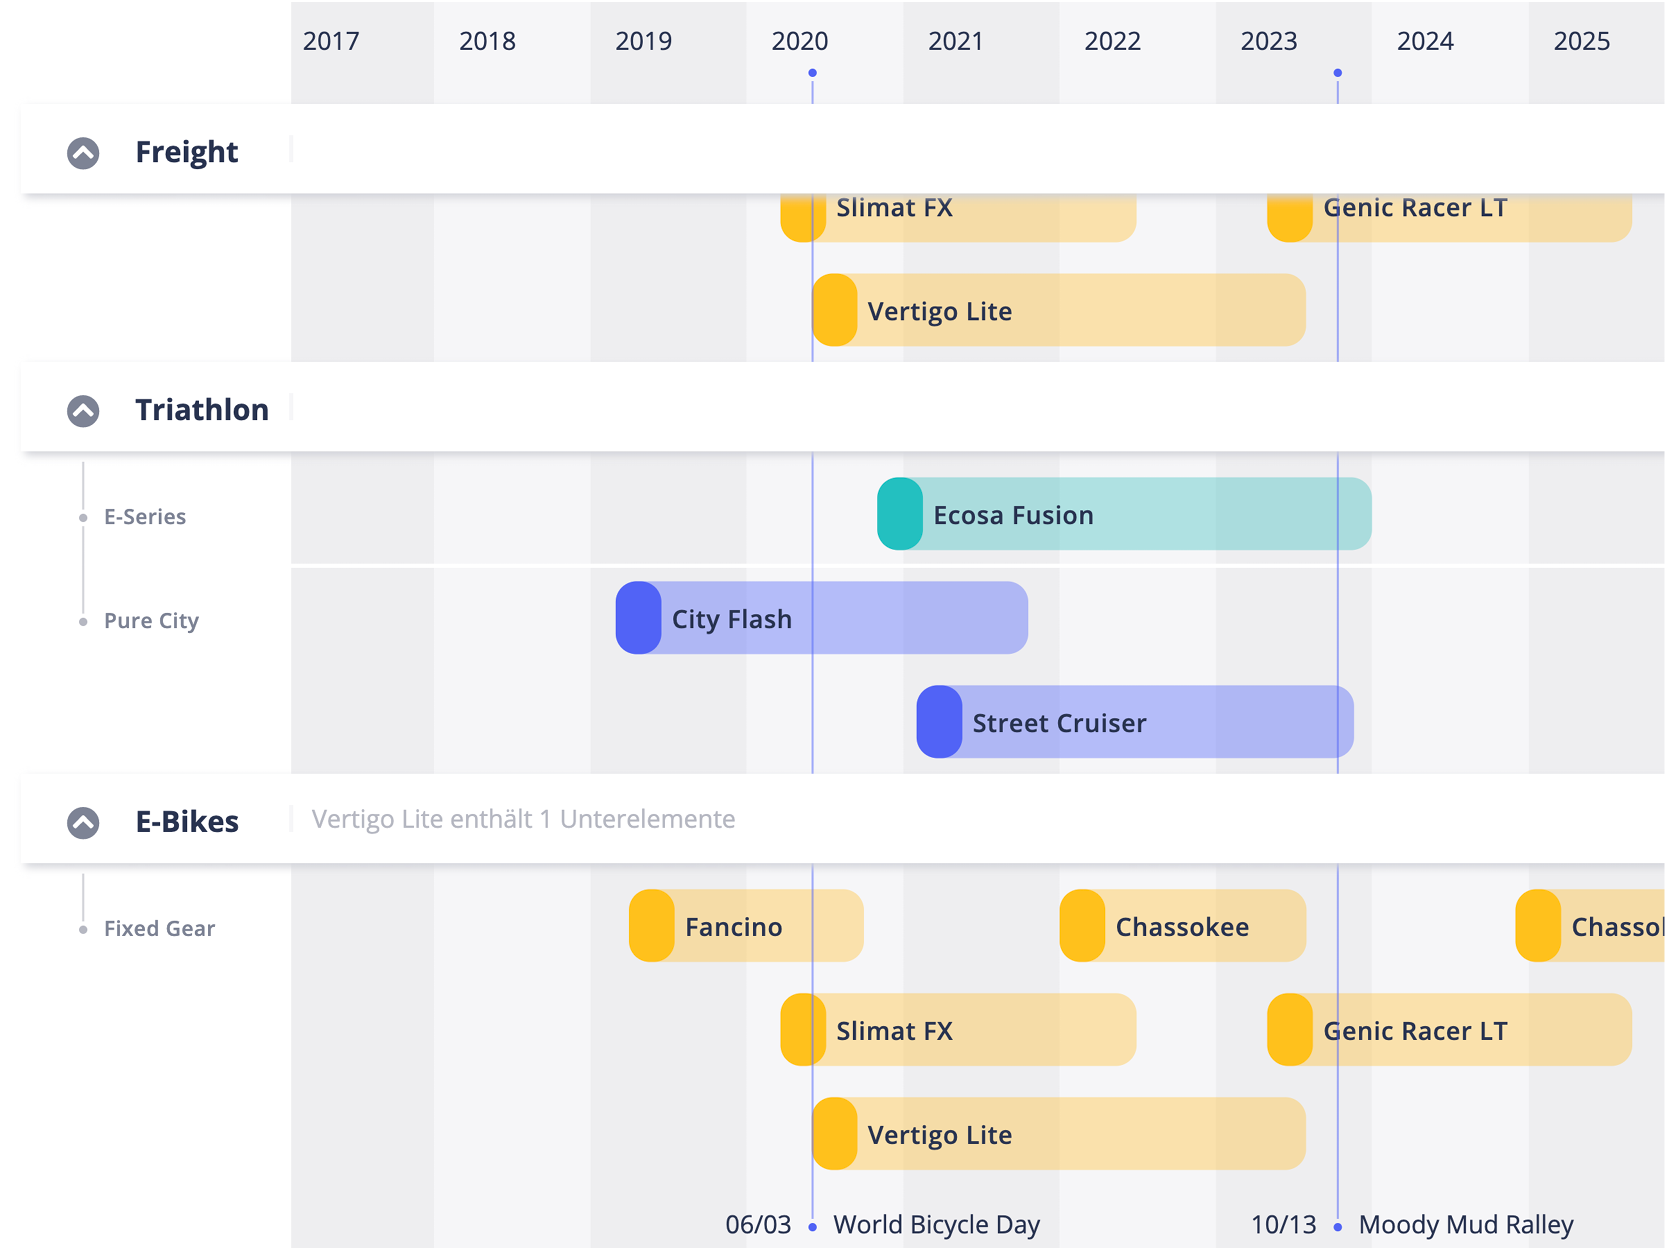This screenshot has height=1250, width=1667.
Task: Click the blue handle on City Flash
Action: click(x=638, y=619)
